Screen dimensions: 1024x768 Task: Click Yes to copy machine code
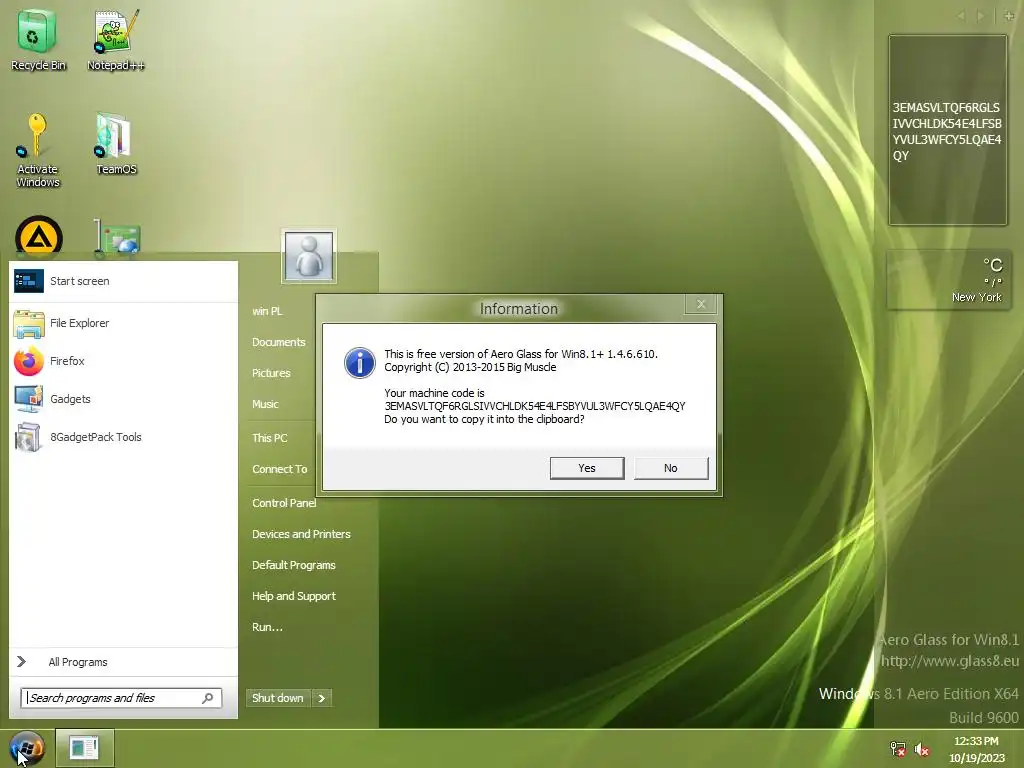(587, 468)
